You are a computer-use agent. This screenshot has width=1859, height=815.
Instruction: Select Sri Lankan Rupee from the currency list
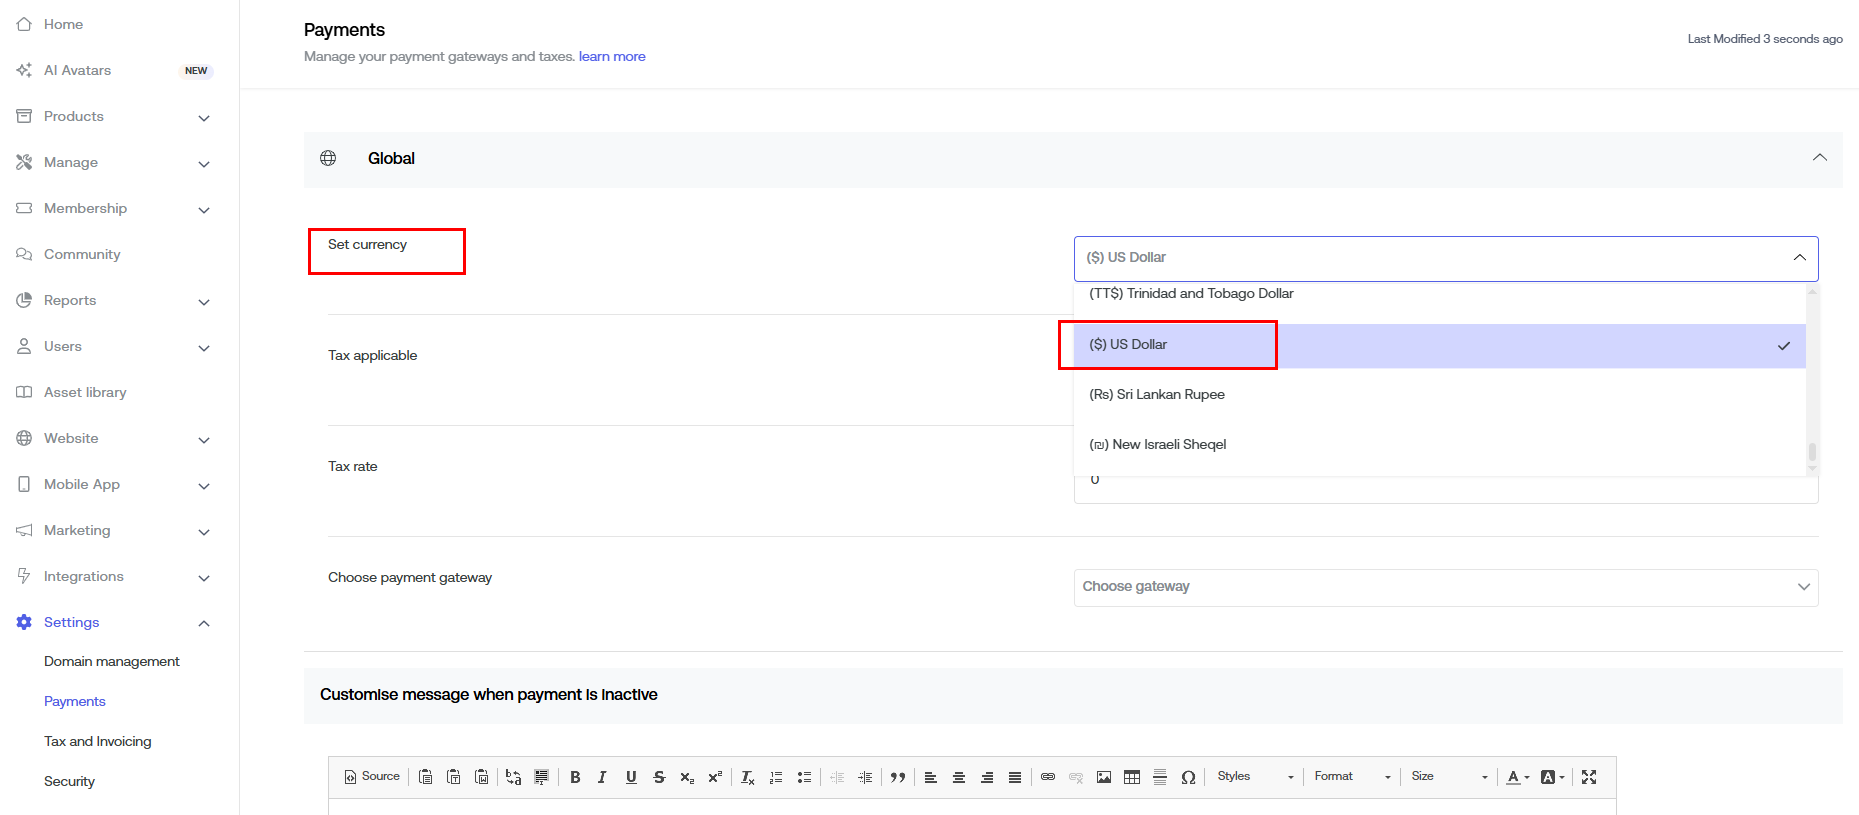1157,395
